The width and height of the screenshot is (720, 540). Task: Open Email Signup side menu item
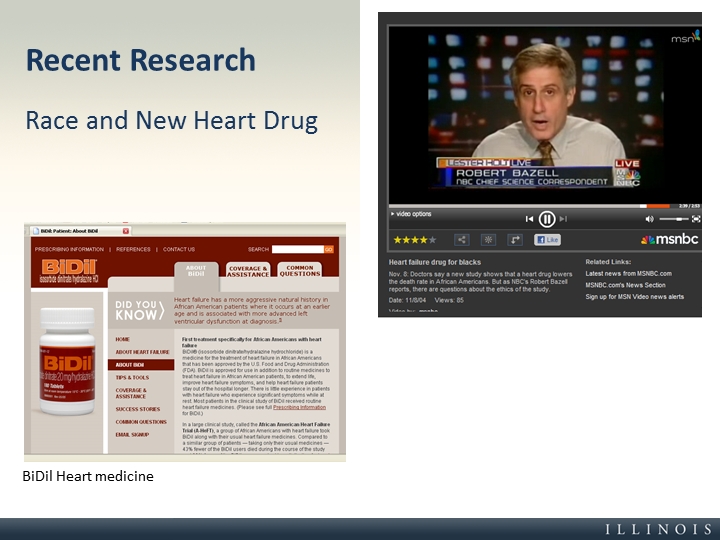(x=132, y=435)
